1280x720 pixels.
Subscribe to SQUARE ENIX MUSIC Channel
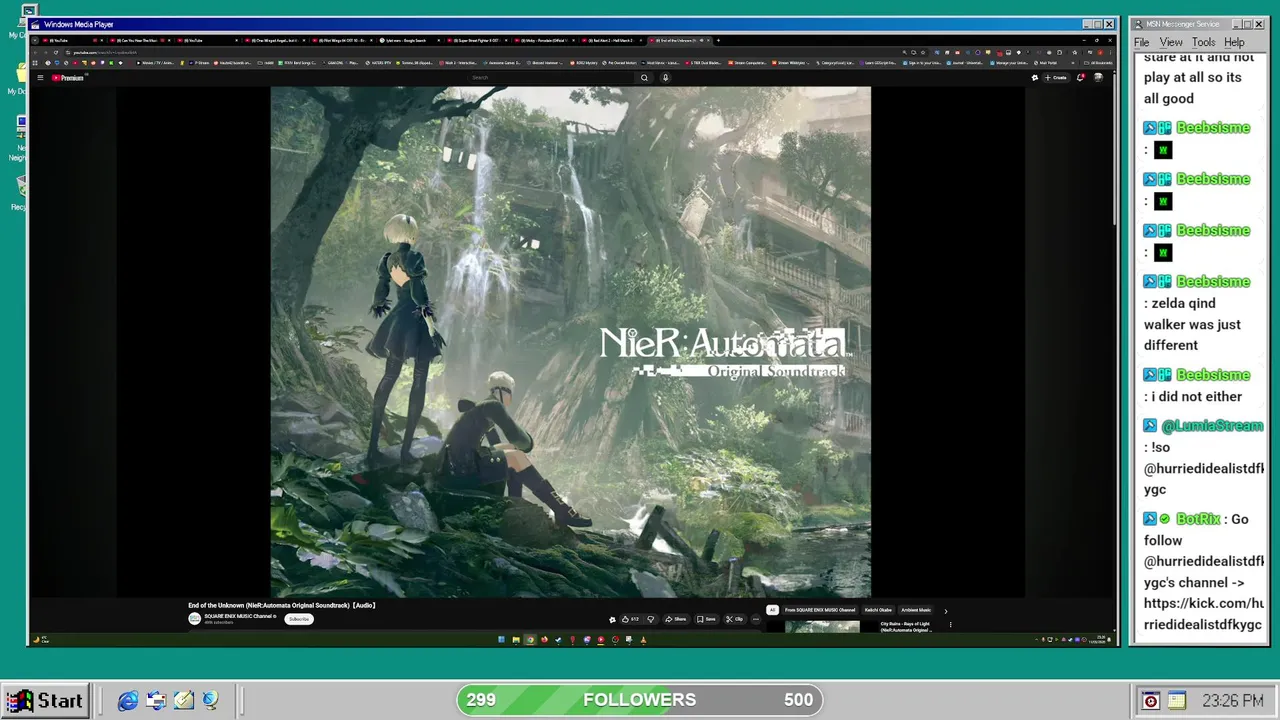(x=298, y=619)
